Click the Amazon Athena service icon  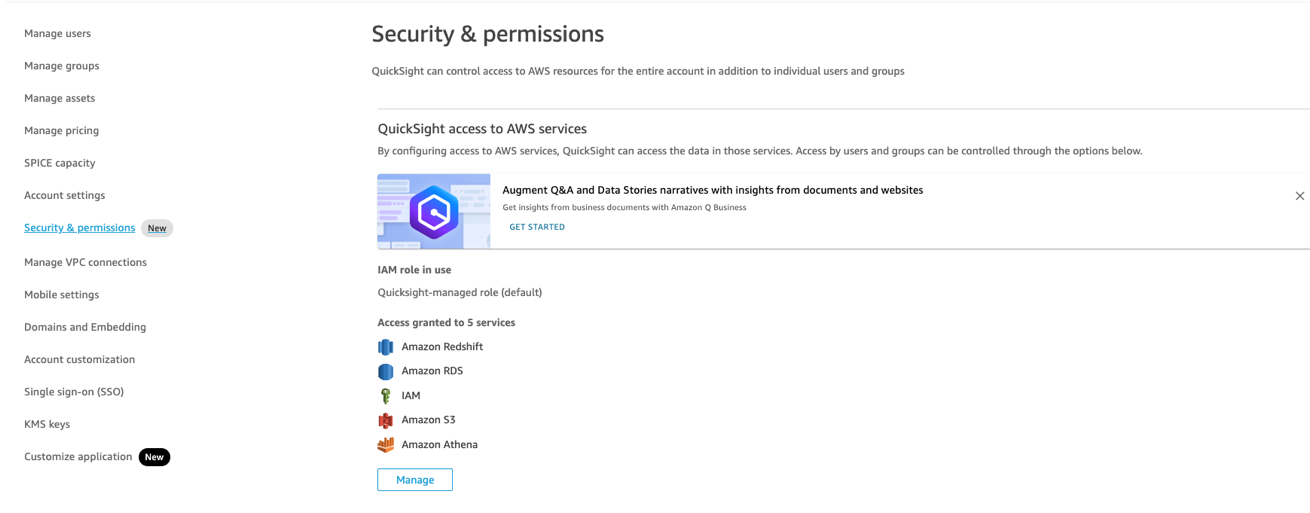pyautogui.click(x=385, y=445)
